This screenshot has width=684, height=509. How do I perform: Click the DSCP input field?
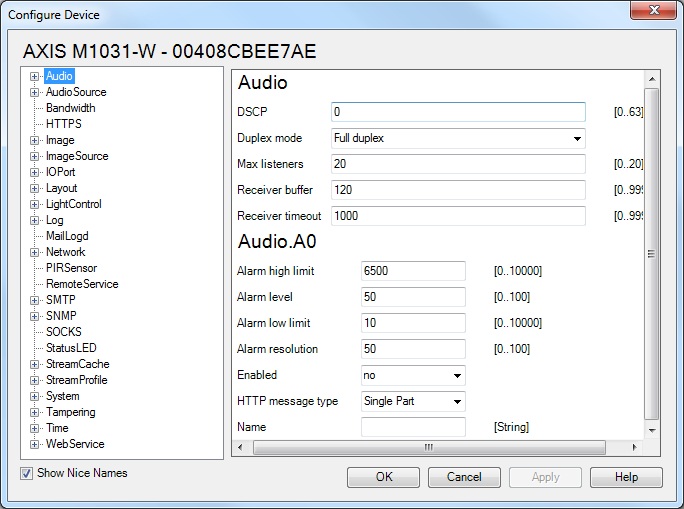click(458, 112)
